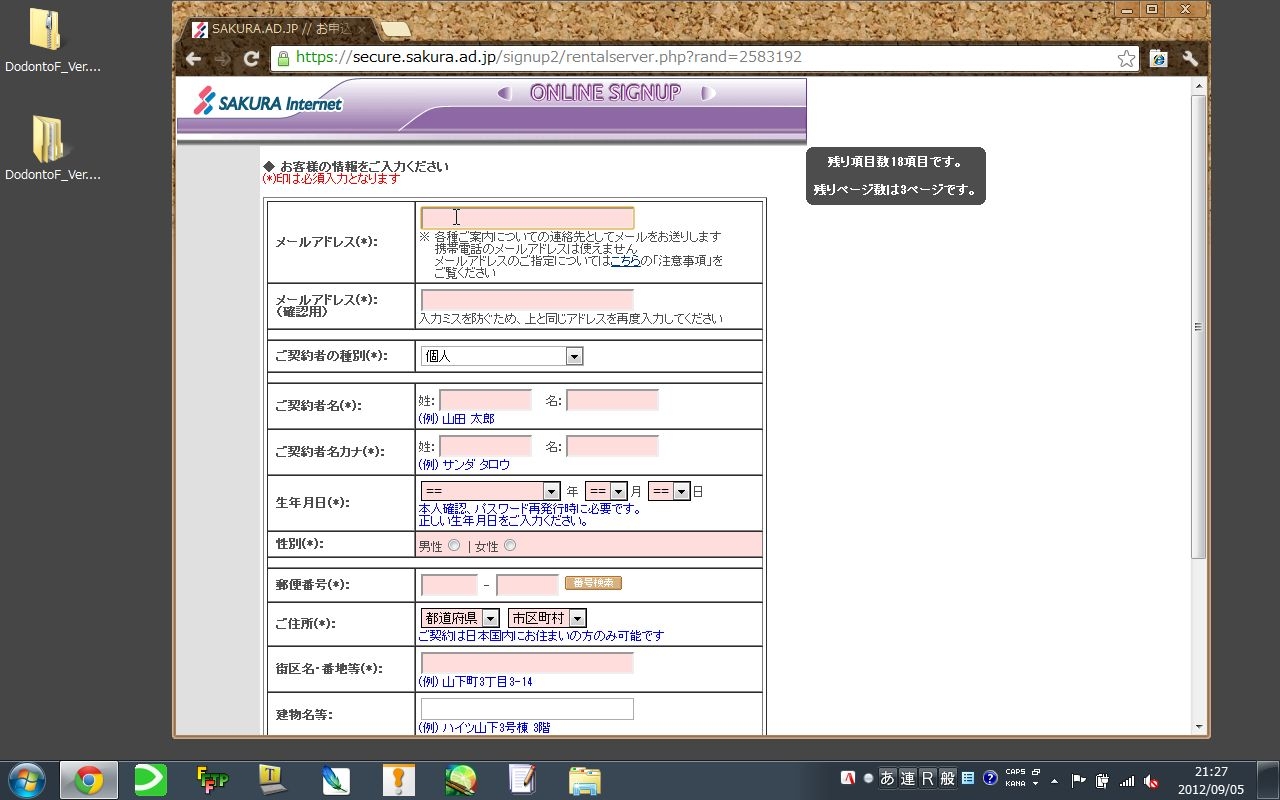Click the (例) 山田 太郎 example text
Viewport: 1280px width, 800px height.
[456, 419]
